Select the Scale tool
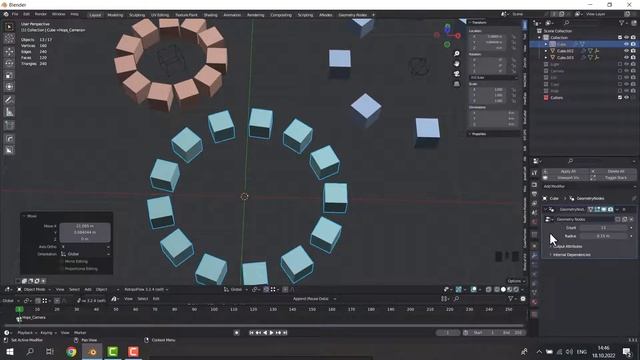The width and height of the screenshot is (640, 360). click(9, 75)
